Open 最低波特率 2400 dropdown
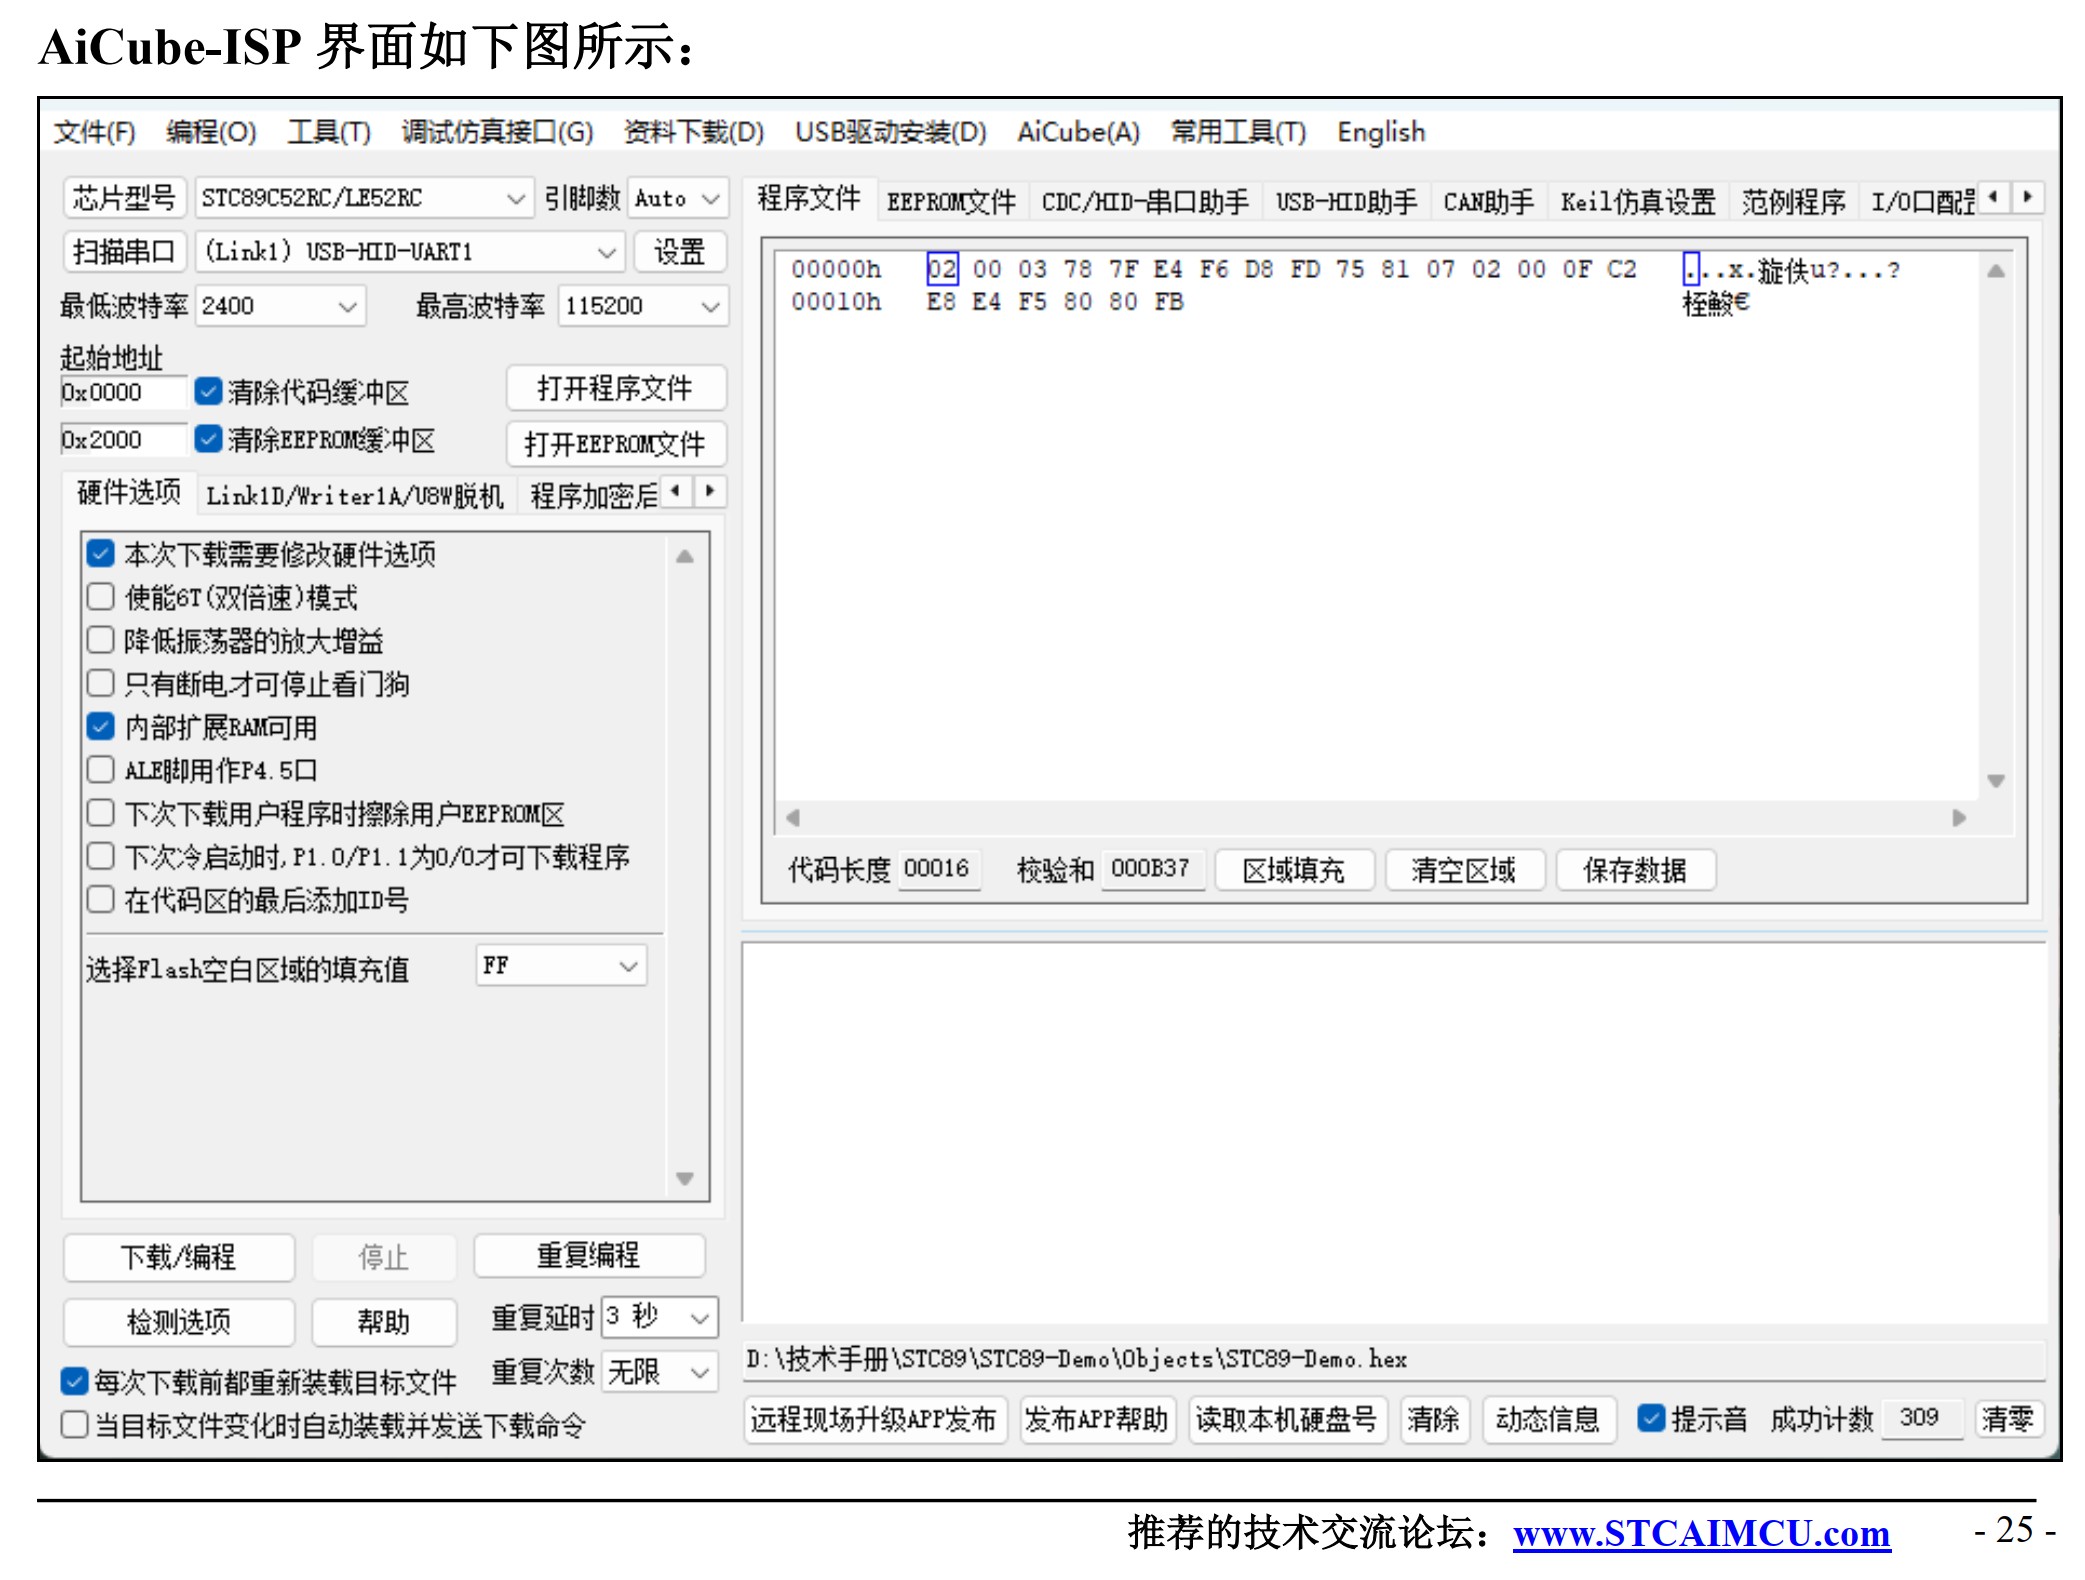 click(281, 306)
